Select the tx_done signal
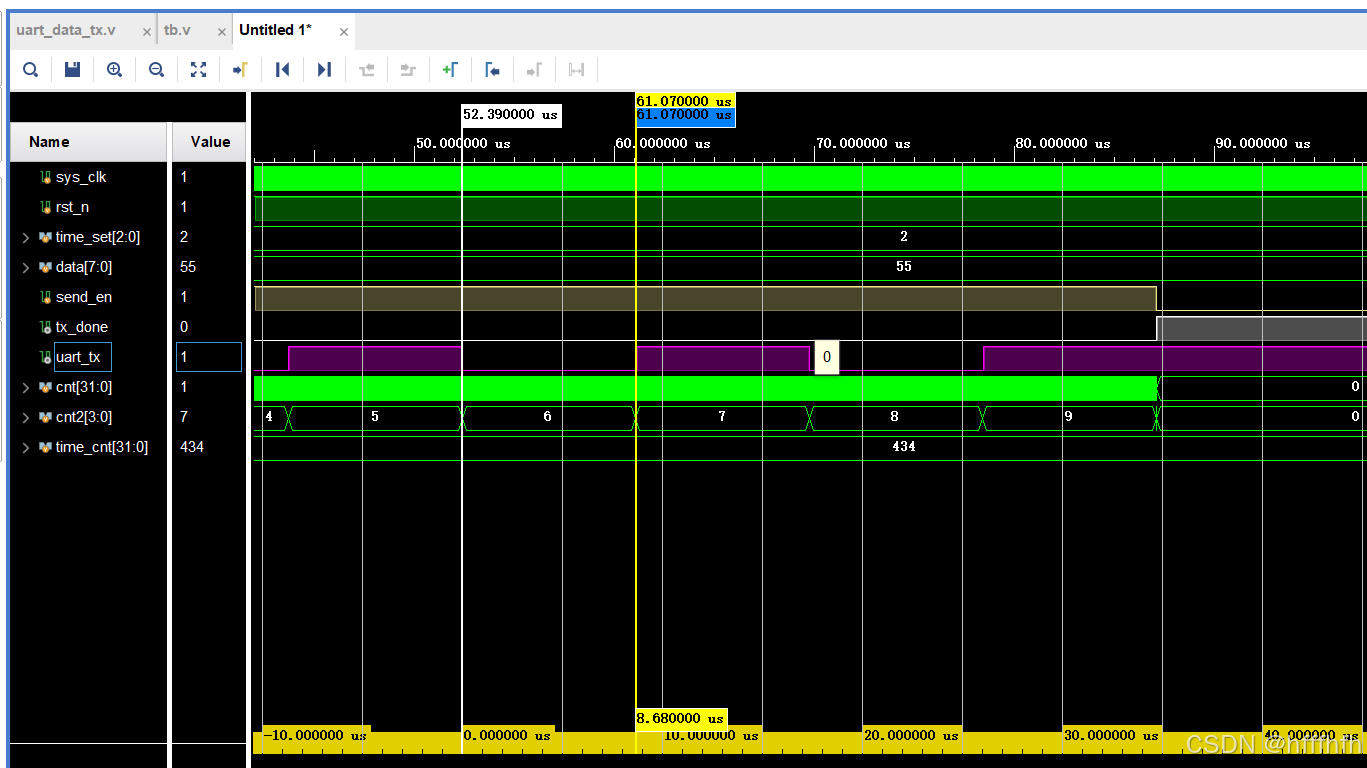This screenshot has height=768, width=1367. [x=82, y=327]
